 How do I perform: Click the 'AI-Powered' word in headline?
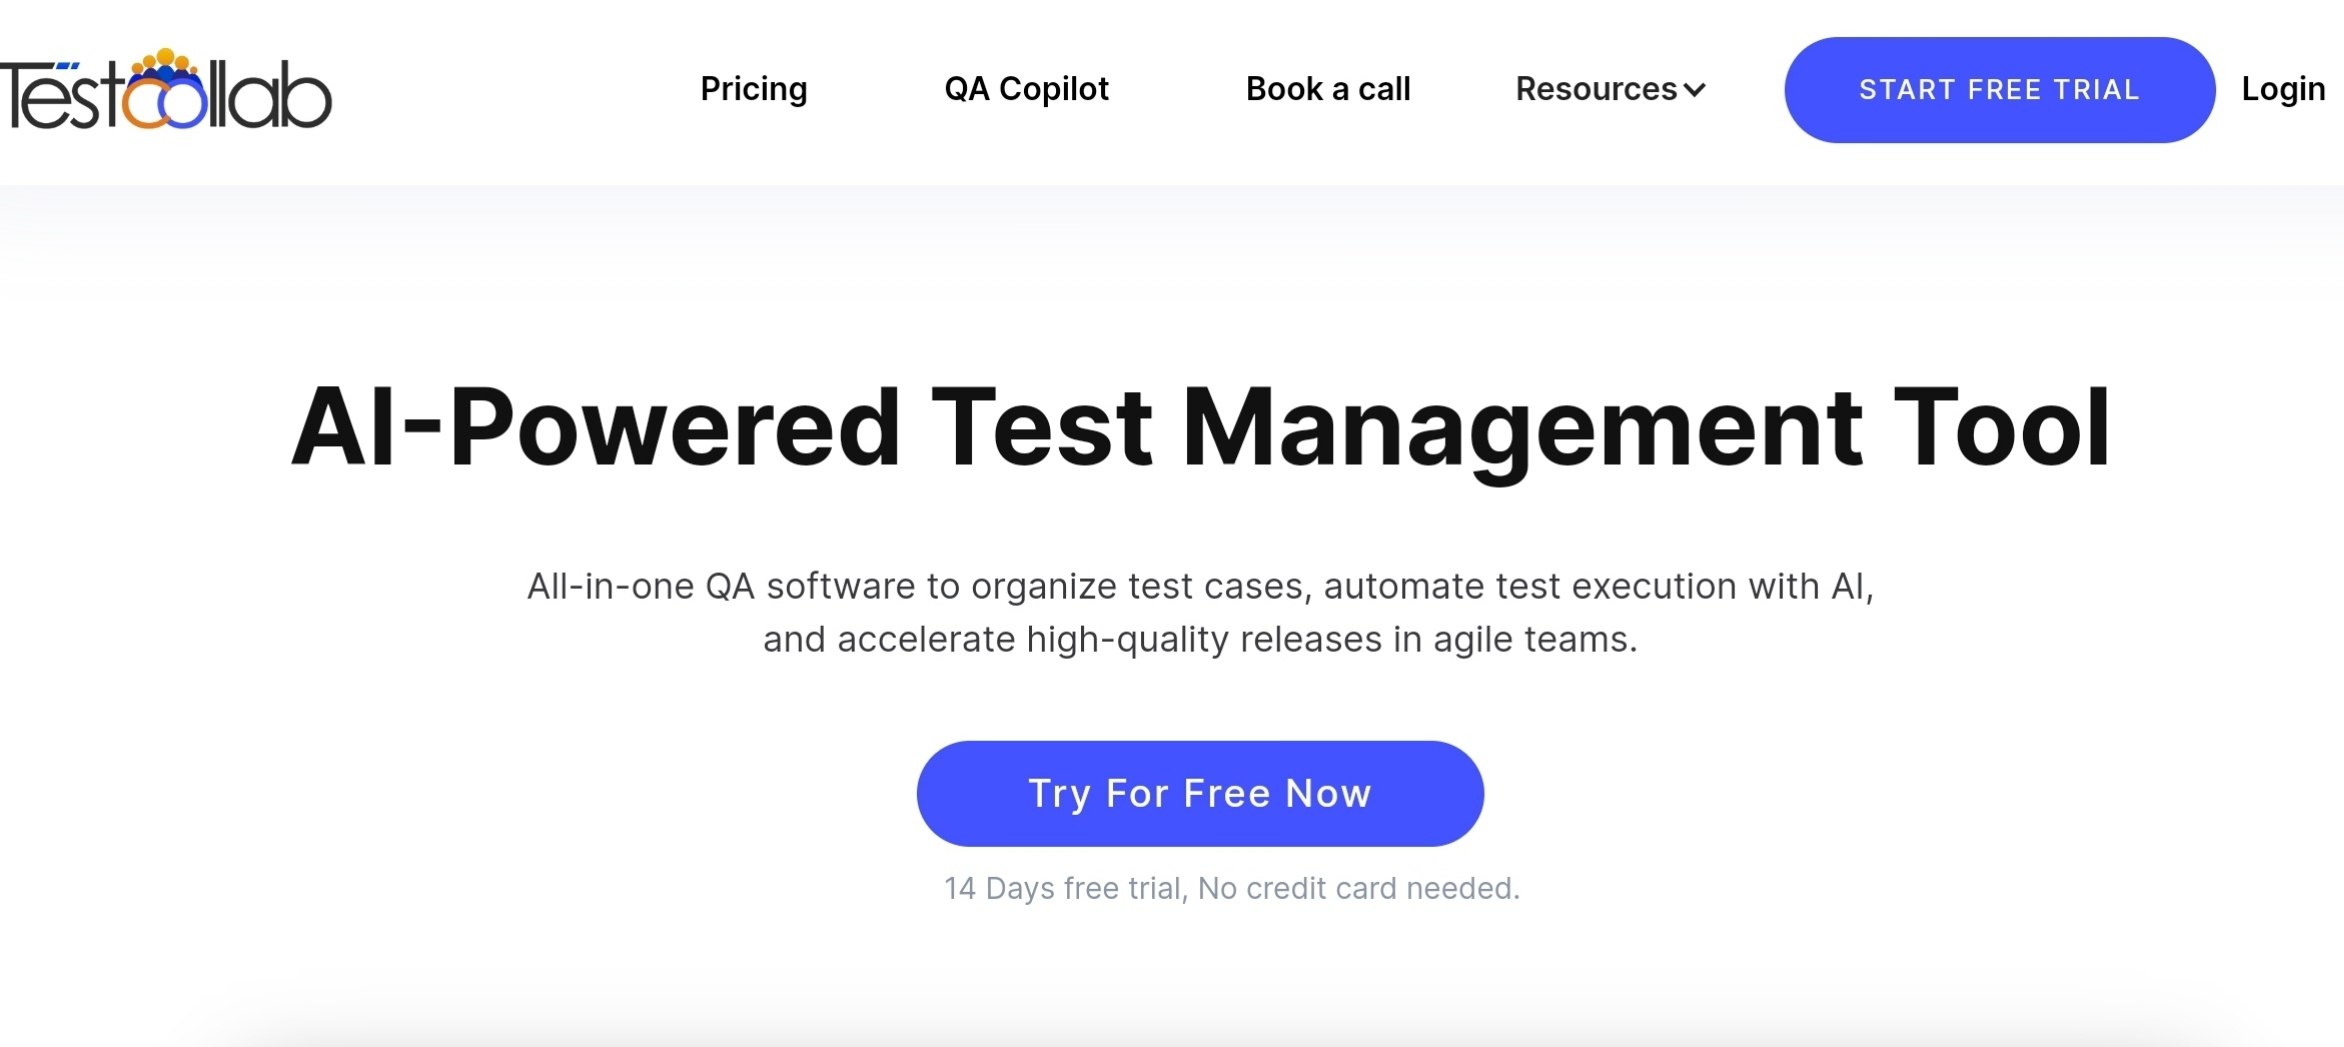(597, 427)
